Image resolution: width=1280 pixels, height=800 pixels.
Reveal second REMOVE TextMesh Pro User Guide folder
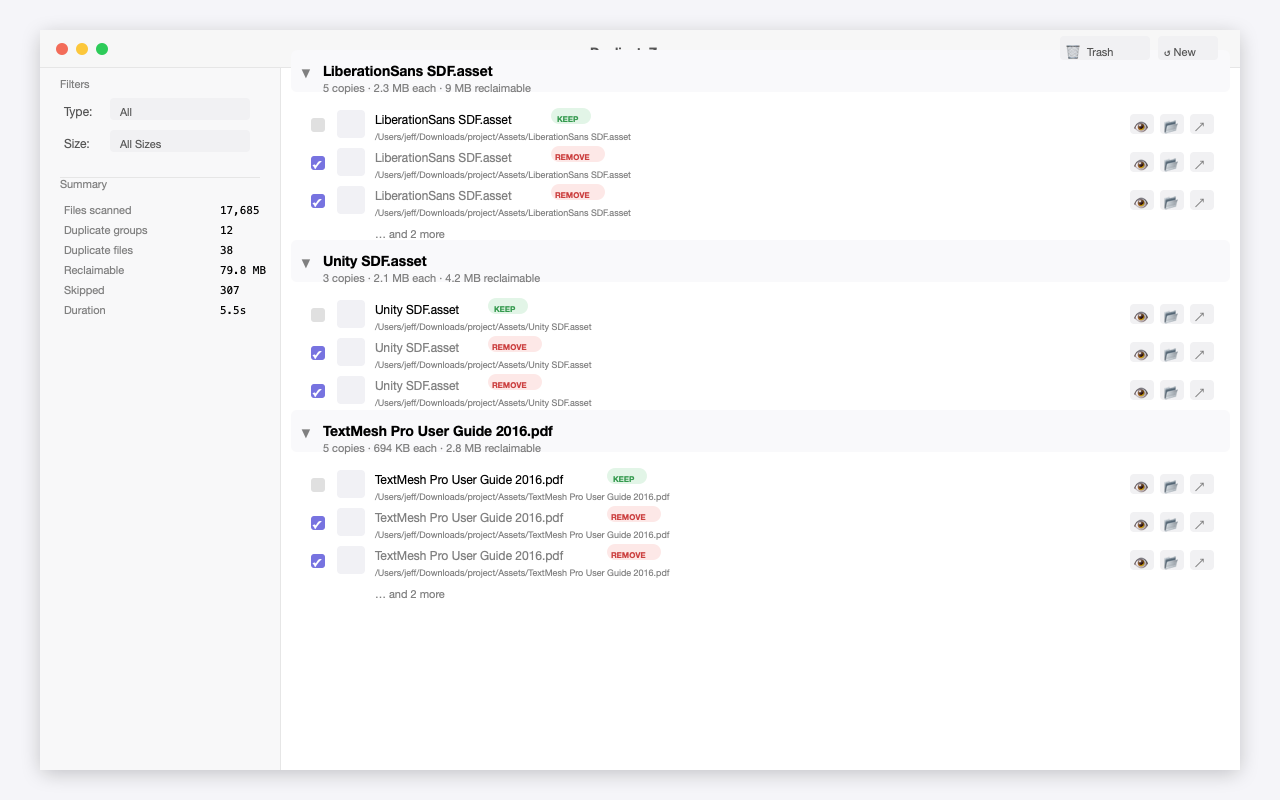click(x=1172, y=561)
